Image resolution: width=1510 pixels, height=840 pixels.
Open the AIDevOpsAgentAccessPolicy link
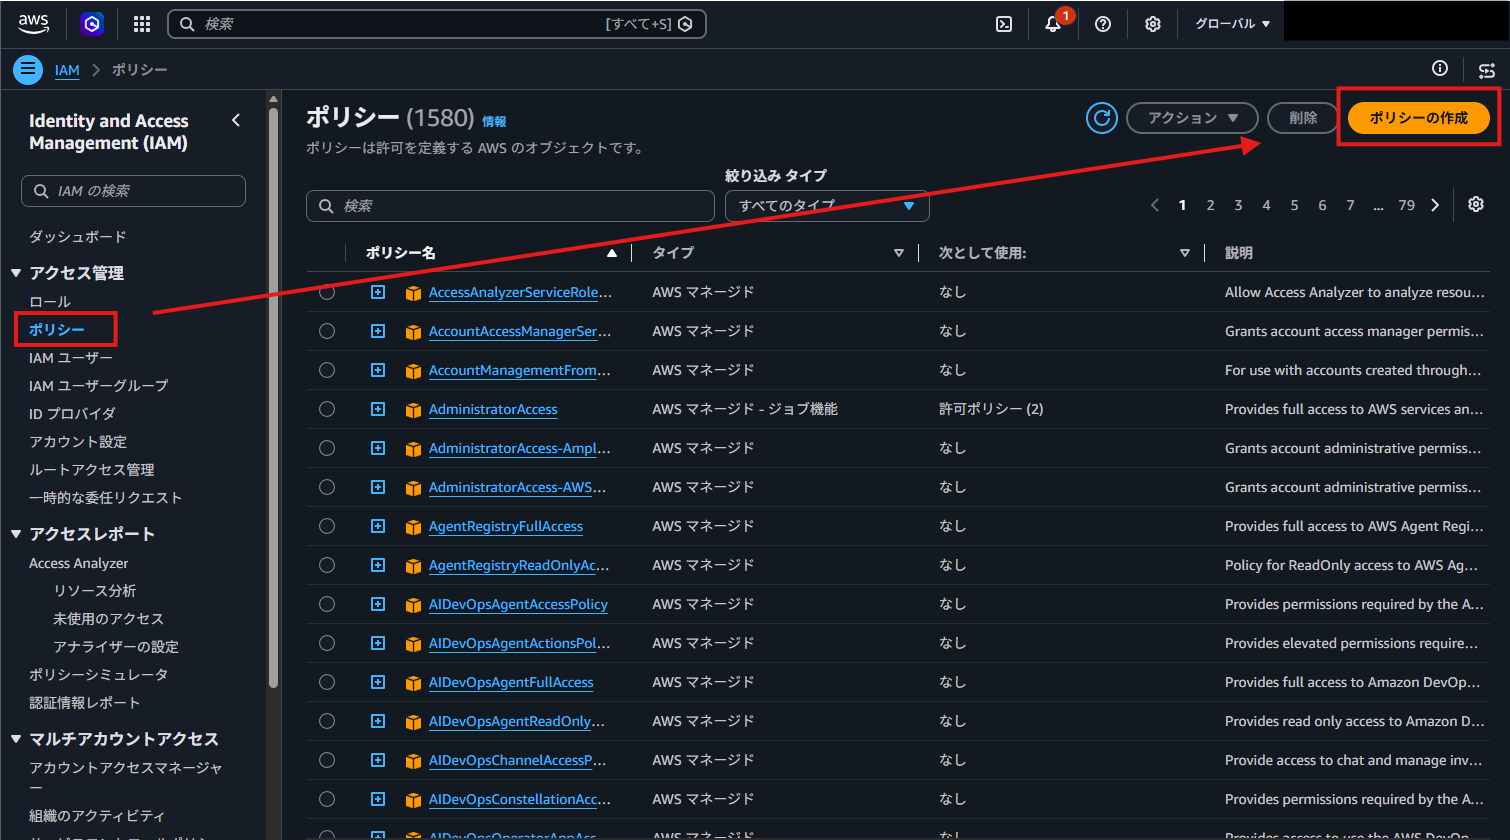[x=518, y=604]
